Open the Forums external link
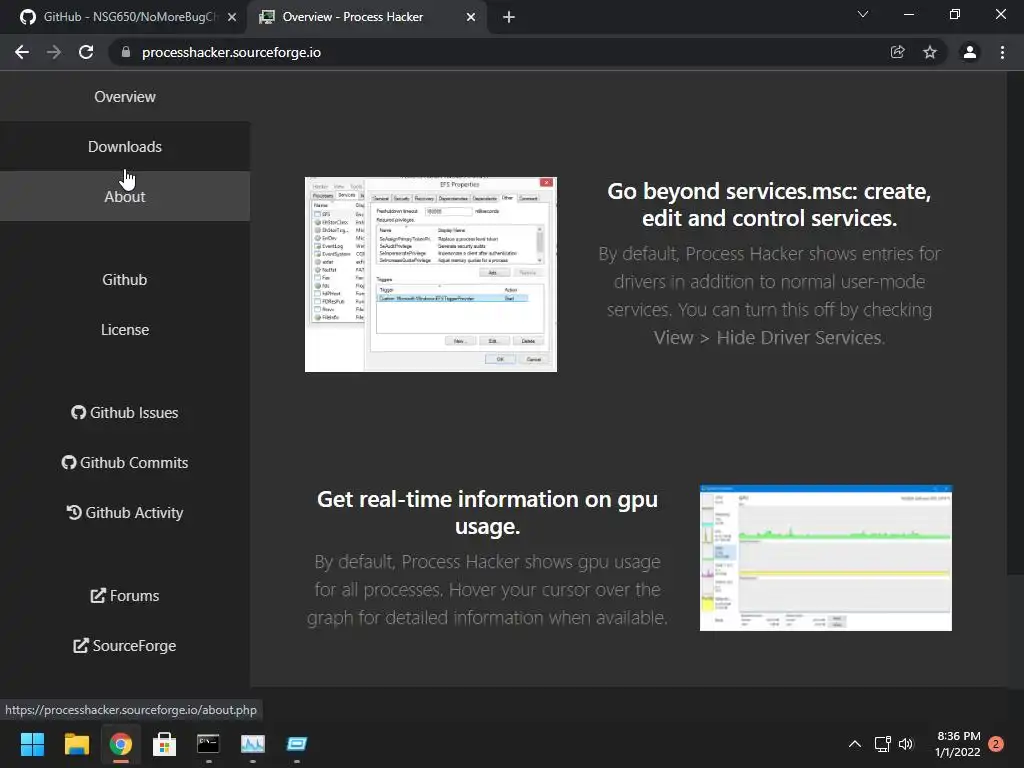 [x=125, y=596]
